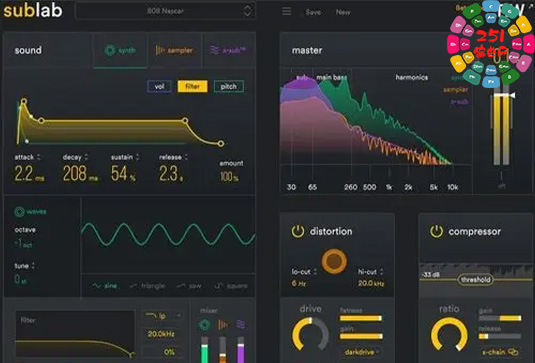Click the distortion orange center knob
Screen dimensions: 535x363
(x=334, y=261)
